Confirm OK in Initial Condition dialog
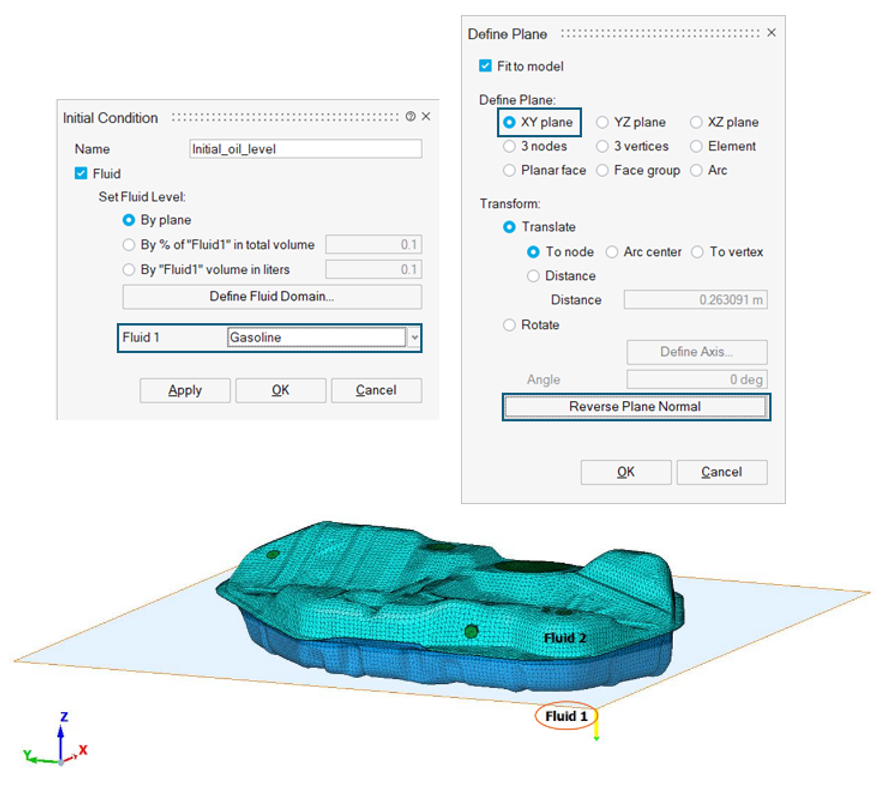This screenshot has width=889, height=790. click(x=281, y=391)
